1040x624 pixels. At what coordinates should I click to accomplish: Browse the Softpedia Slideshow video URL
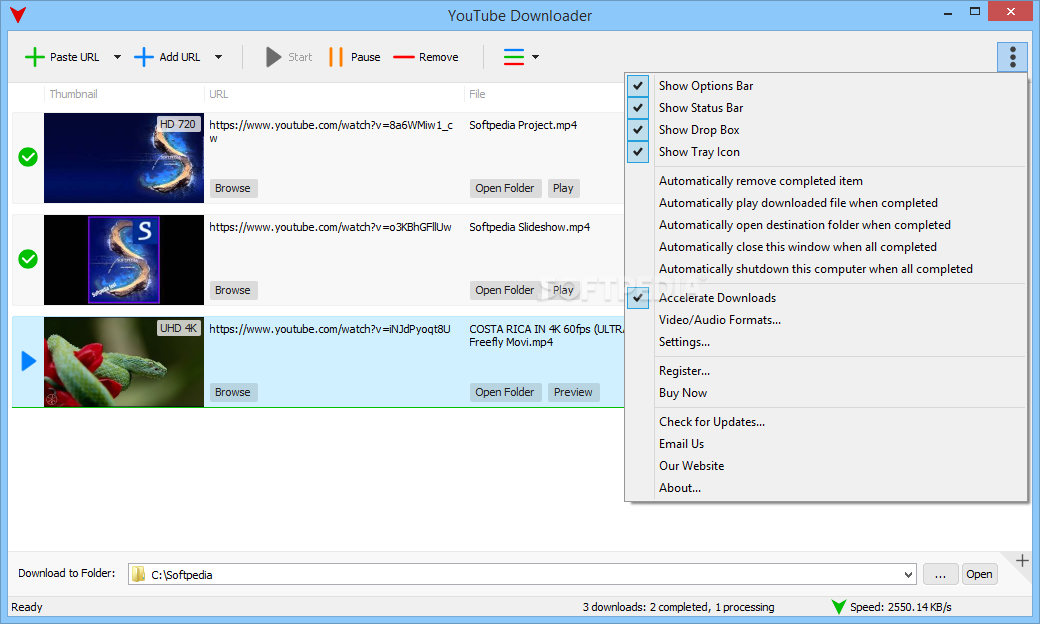coord(233,290)
